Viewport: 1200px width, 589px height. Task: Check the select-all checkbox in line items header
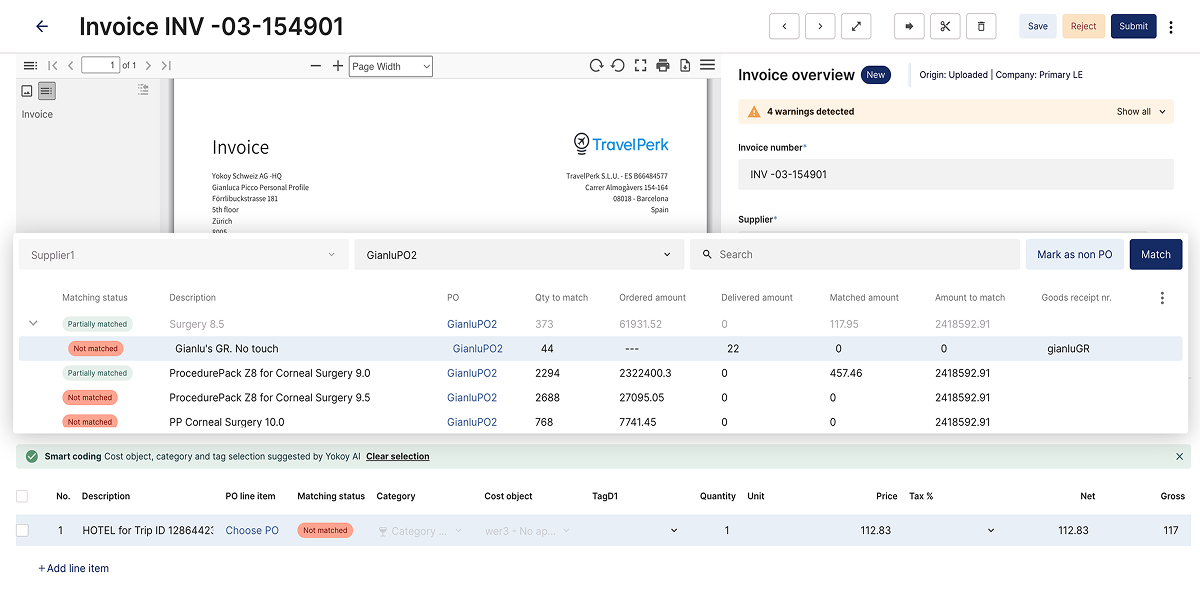pos(22,495)
